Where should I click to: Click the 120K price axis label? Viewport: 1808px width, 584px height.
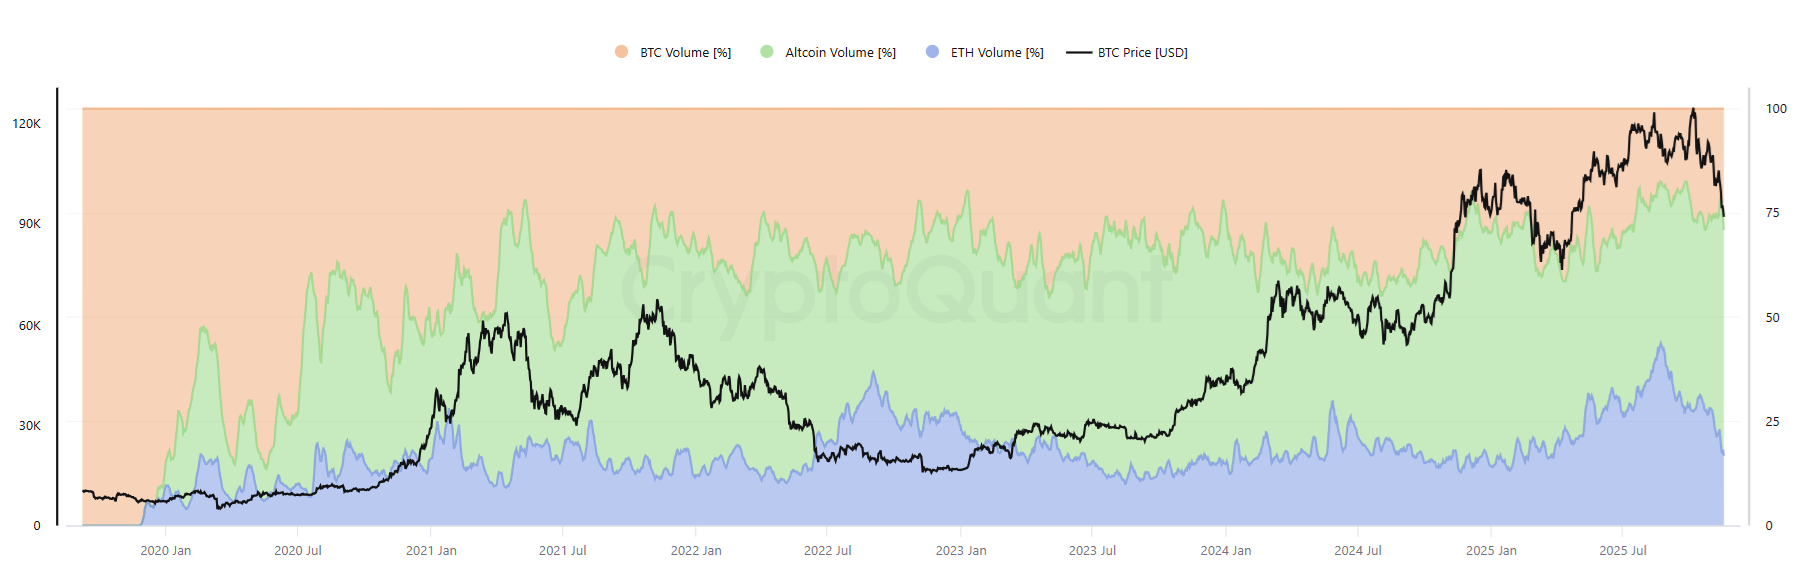pyautogui.click(x=27, y=124)
